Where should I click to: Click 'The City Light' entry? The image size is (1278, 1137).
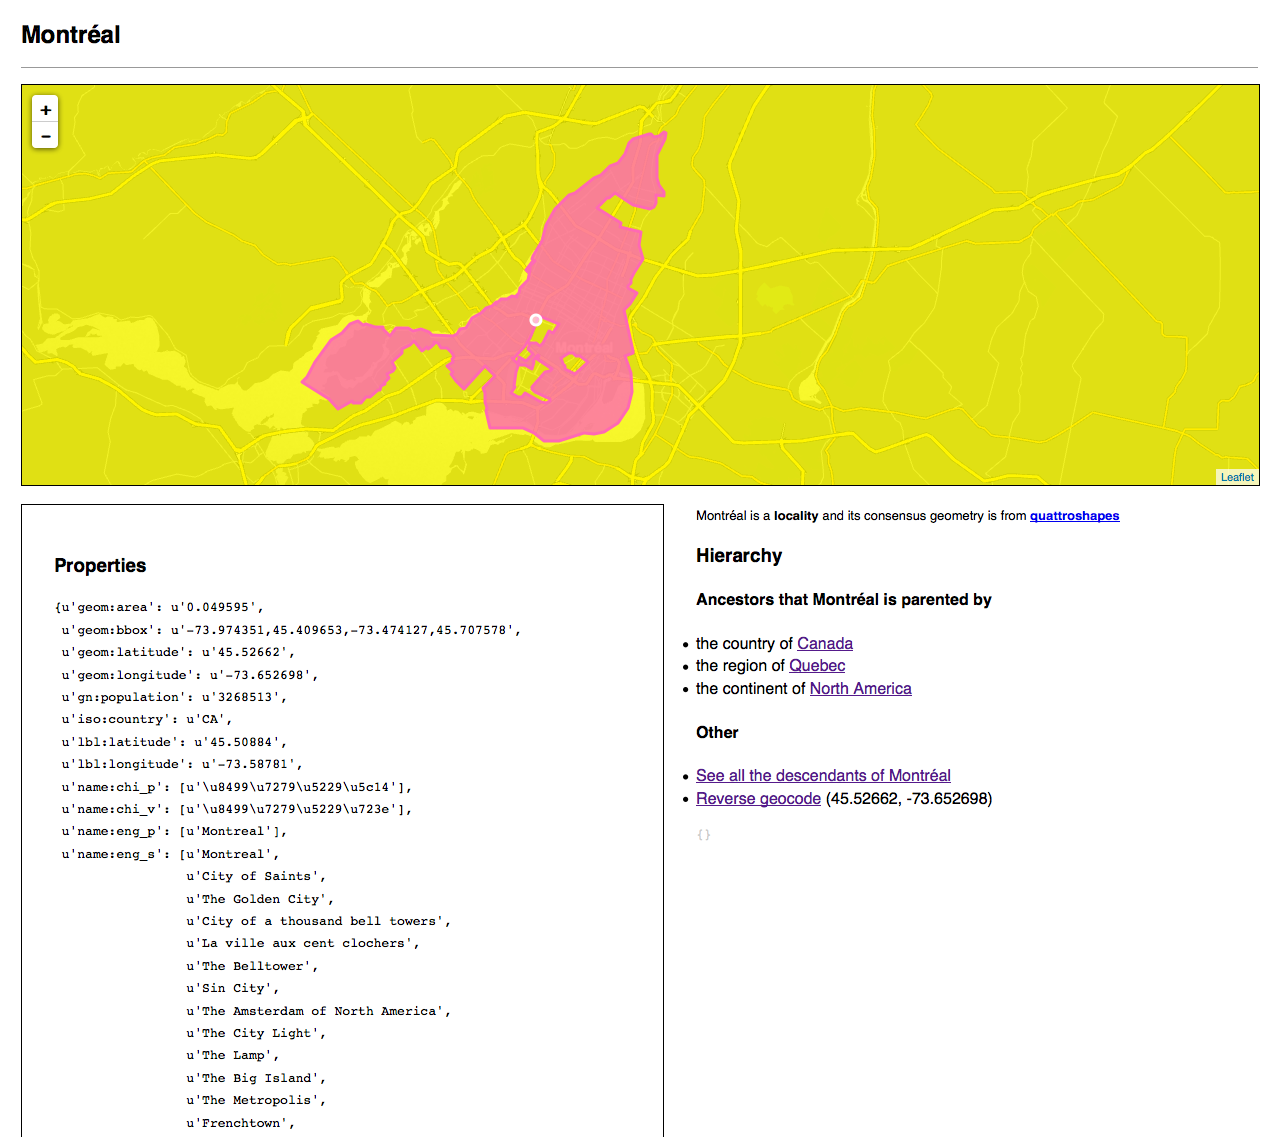tap(256, 1033)
